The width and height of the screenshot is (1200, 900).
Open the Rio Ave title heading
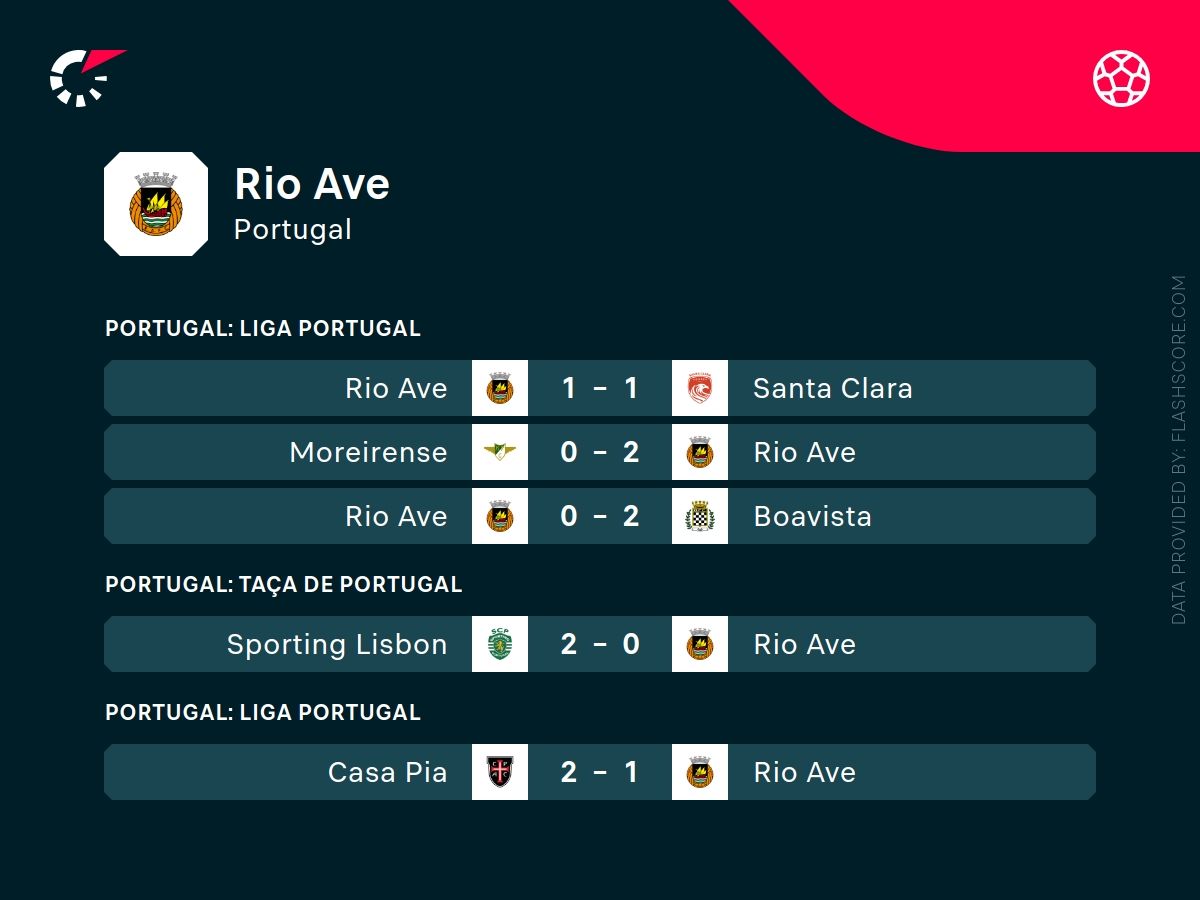point(311,184)
